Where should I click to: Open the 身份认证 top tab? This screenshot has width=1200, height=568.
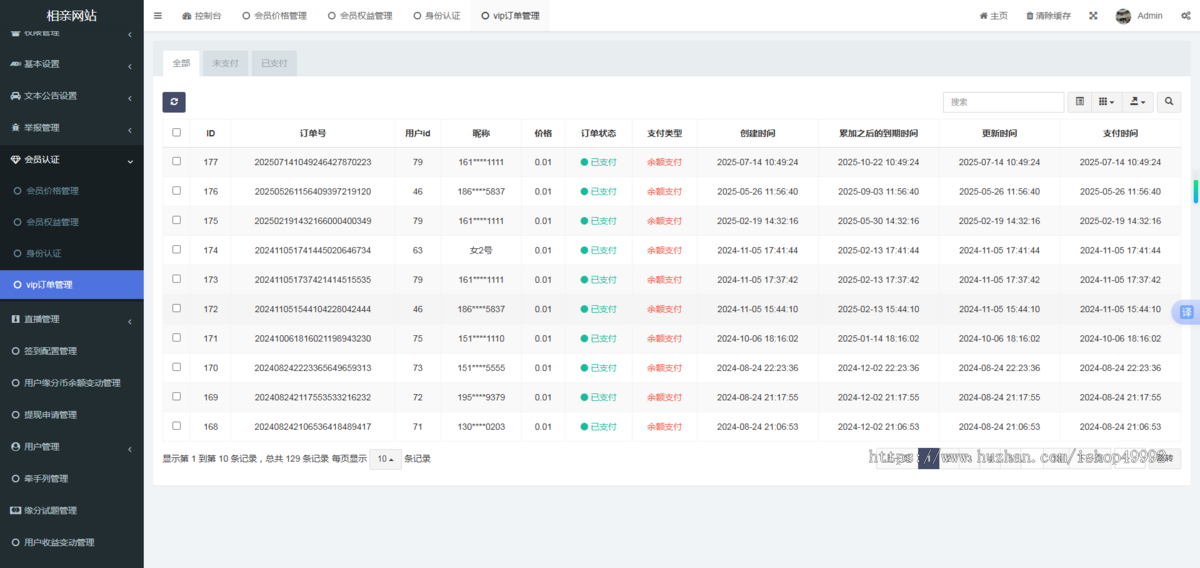pyautogui.click(x=437, y=16)
